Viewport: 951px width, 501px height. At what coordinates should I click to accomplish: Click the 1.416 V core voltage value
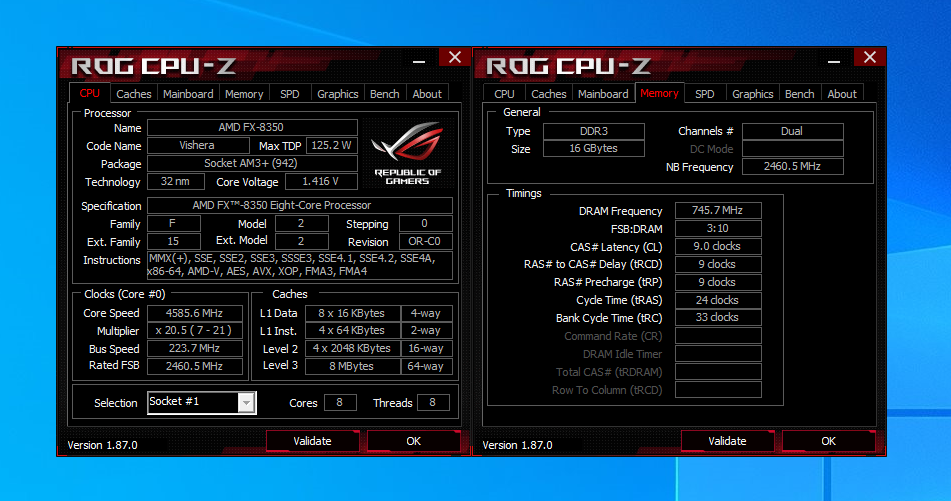[x=321, y=181]
